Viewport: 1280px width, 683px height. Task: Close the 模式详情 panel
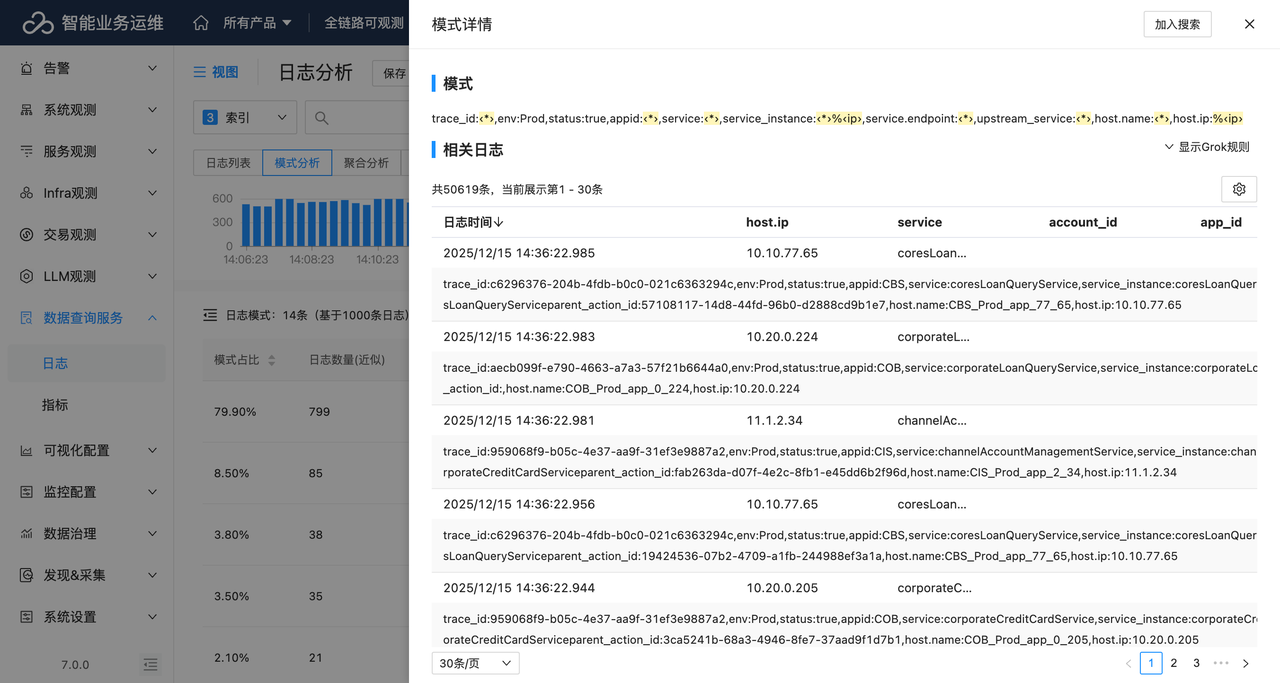coord(1249,24)
